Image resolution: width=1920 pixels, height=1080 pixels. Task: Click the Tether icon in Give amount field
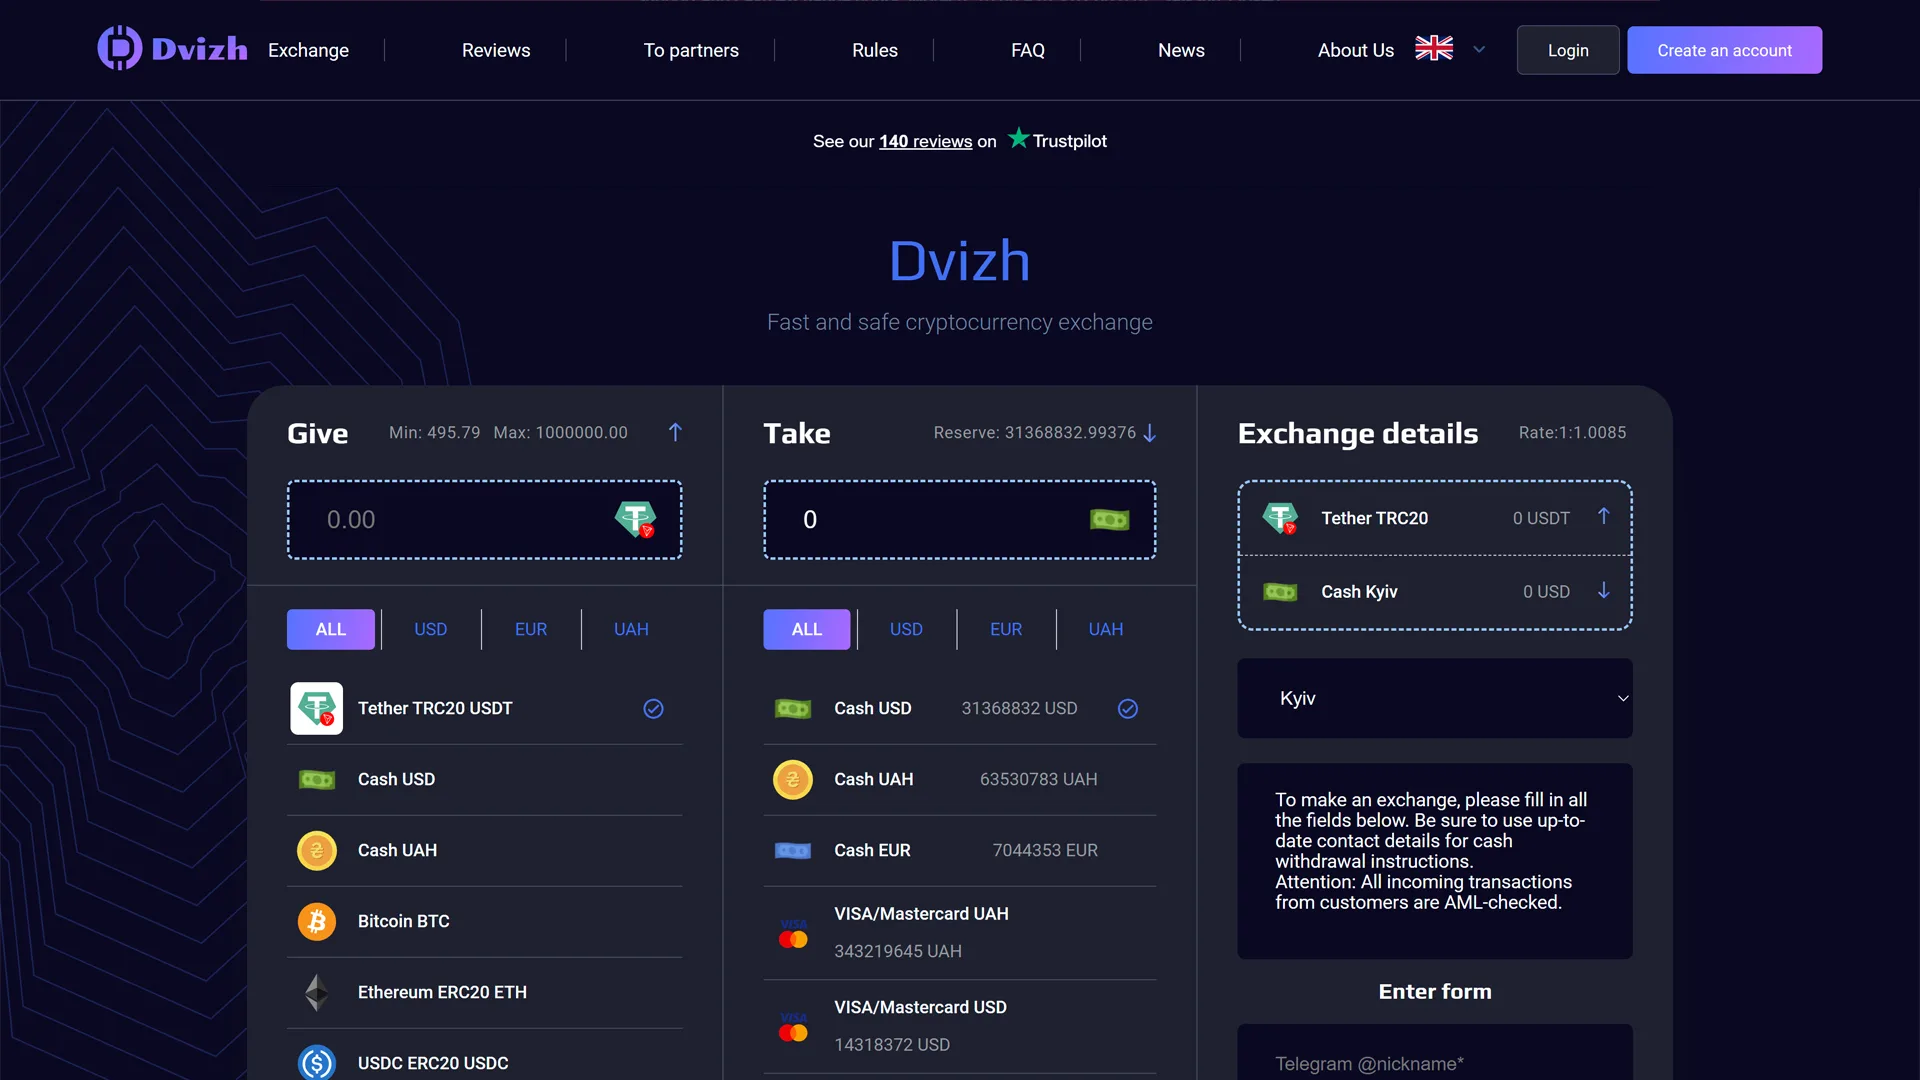pos(635,519)
